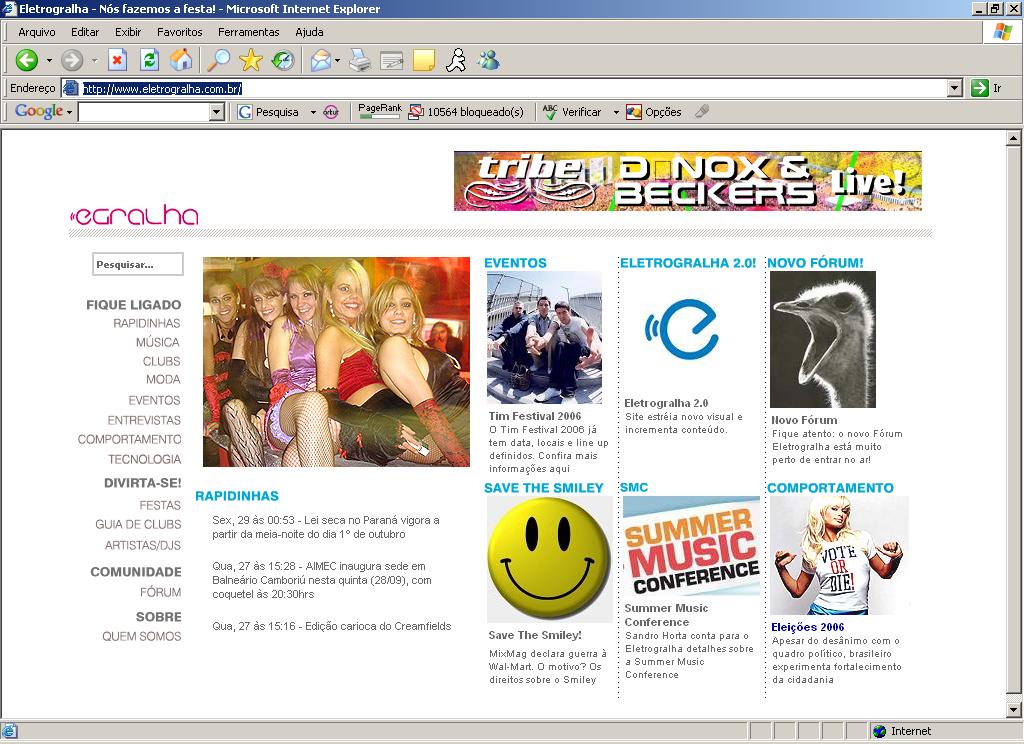Open Favorites star icon
This screenshot has height=744, width=1024.
(x=251, y=61)
